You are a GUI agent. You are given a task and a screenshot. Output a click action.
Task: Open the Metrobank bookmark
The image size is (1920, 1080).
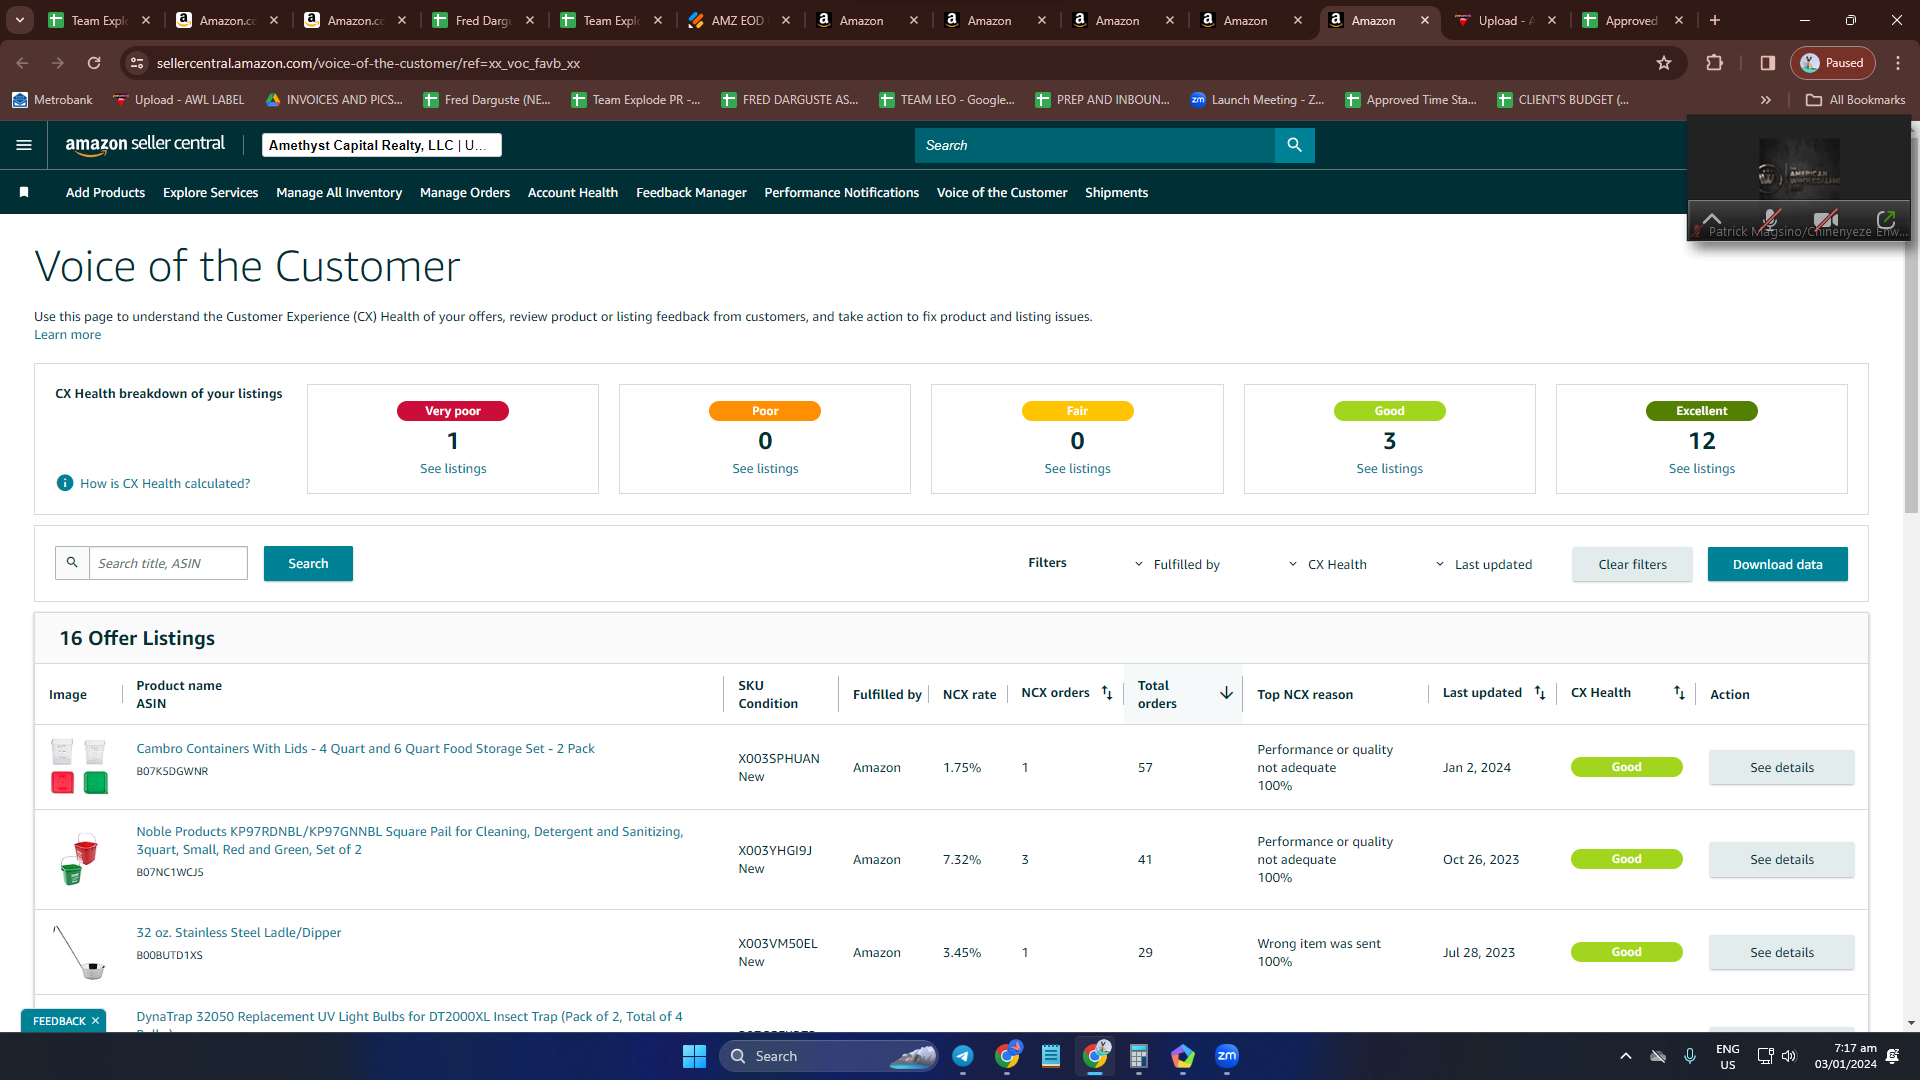coord(52,100)
